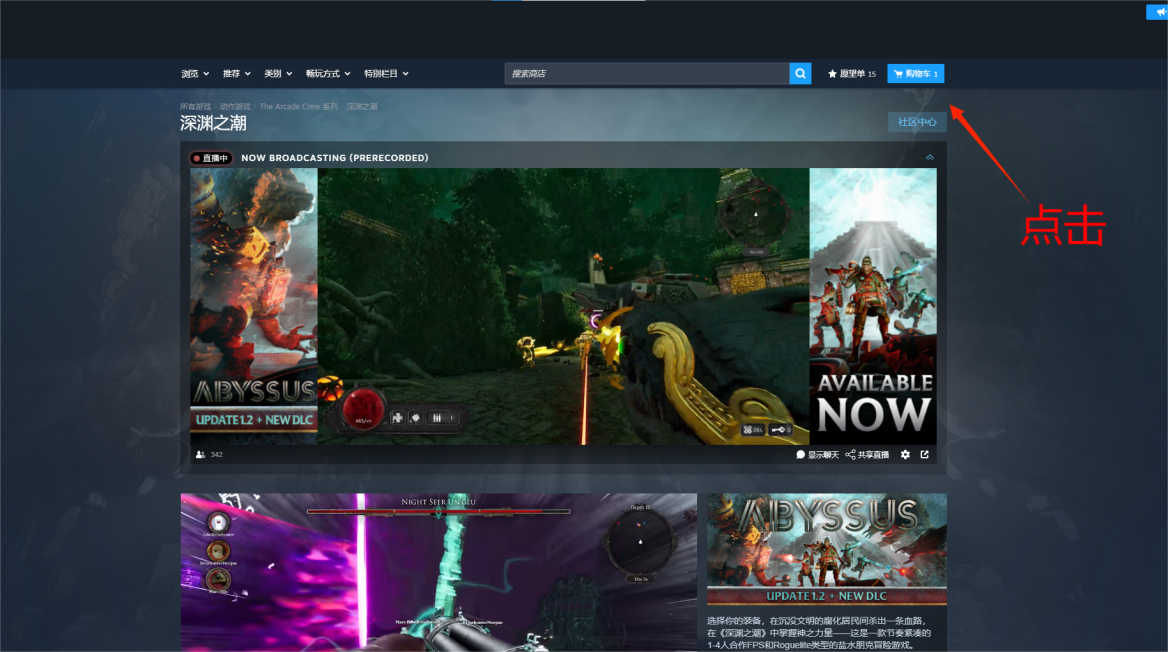Open the 特别栏目 menu

click(x=386, y=74)
